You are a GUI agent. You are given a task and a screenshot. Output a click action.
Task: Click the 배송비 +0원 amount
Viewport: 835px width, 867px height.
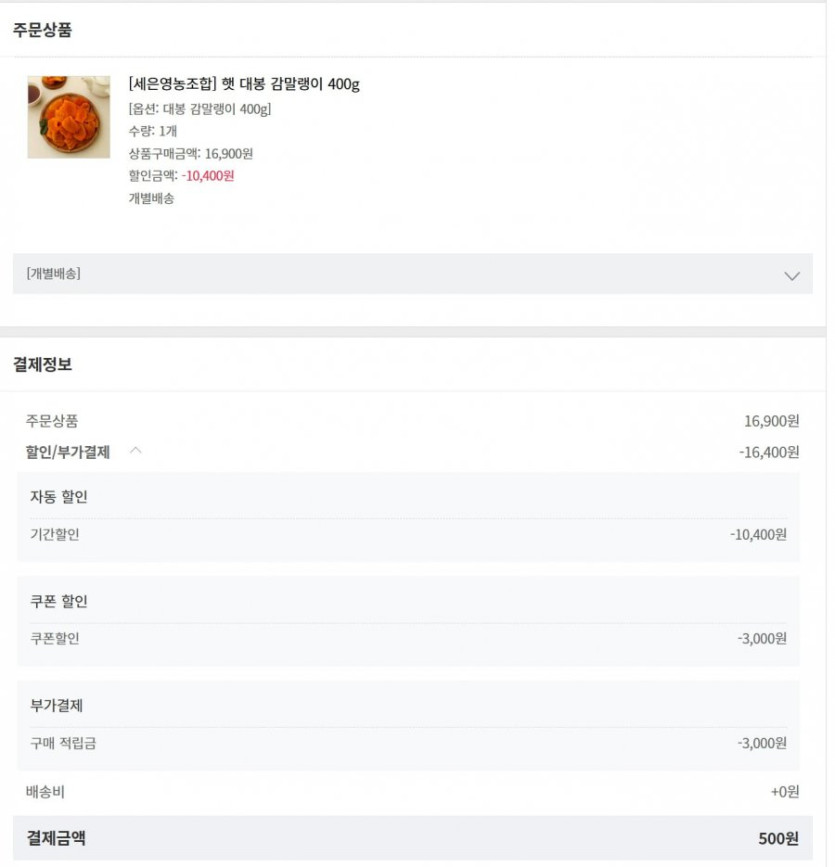pyautogui.click(x=785, y=791)
